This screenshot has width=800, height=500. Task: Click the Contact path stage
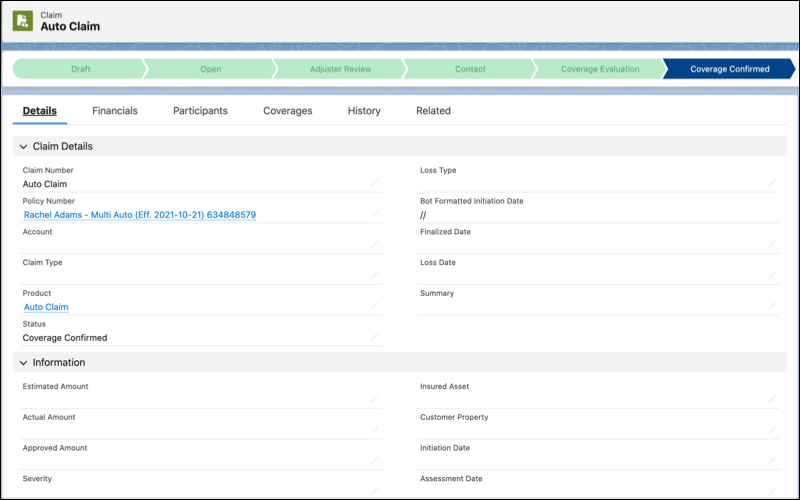click(470, 69)
